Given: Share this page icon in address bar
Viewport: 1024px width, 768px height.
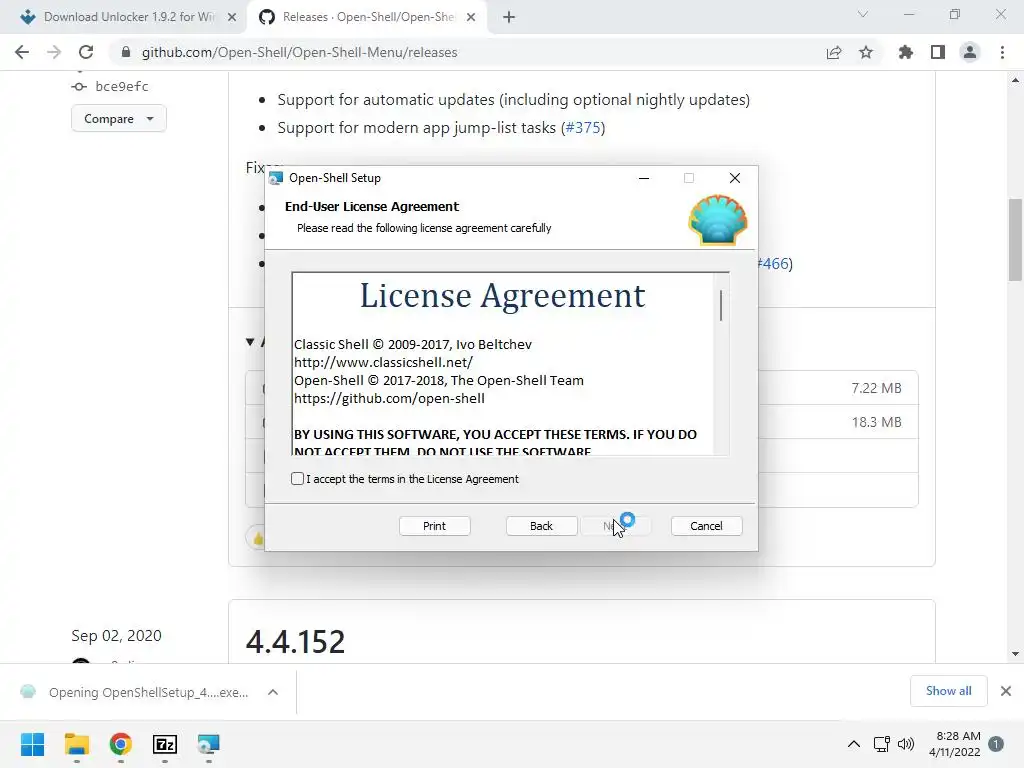Looking at the screenshot, I should (x=834, y=52).
